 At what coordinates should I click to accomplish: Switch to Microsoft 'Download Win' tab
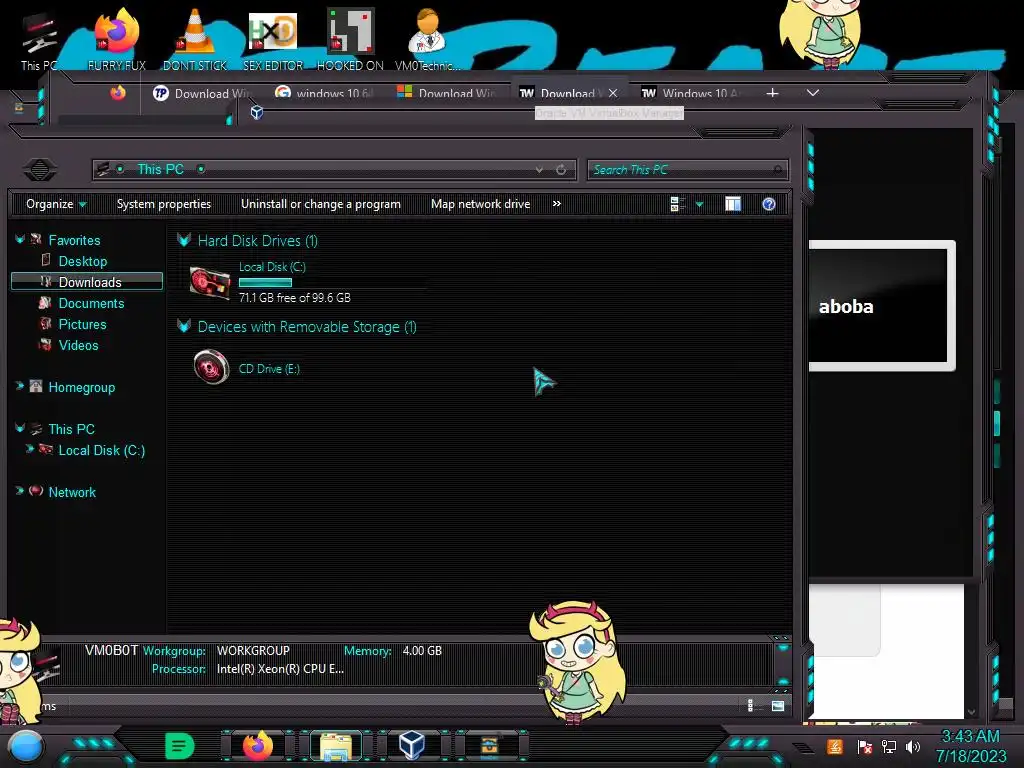[x=447, y=93]
